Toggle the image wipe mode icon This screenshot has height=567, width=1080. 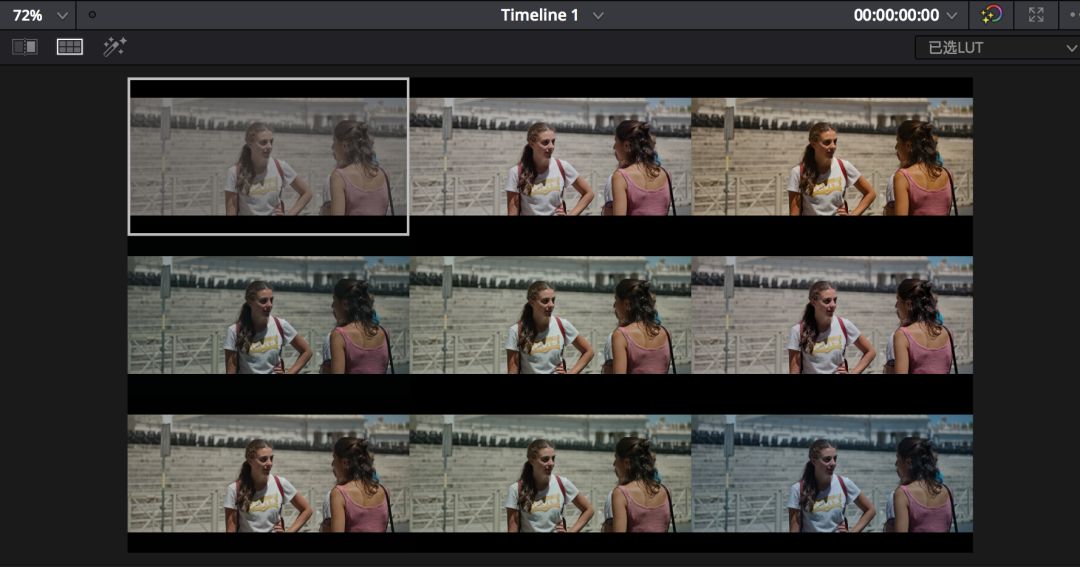tap(25, 47)
